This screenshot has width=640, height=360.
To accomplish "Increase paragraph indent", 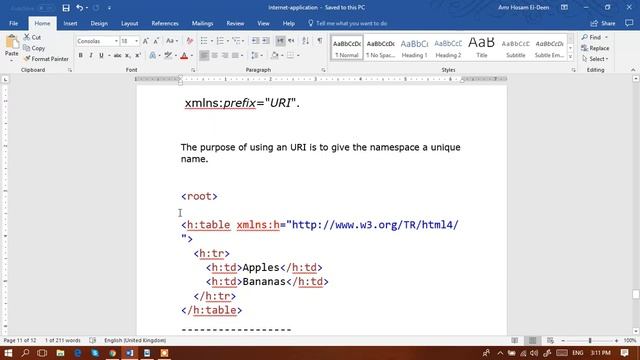I will (x=265, y=41).
